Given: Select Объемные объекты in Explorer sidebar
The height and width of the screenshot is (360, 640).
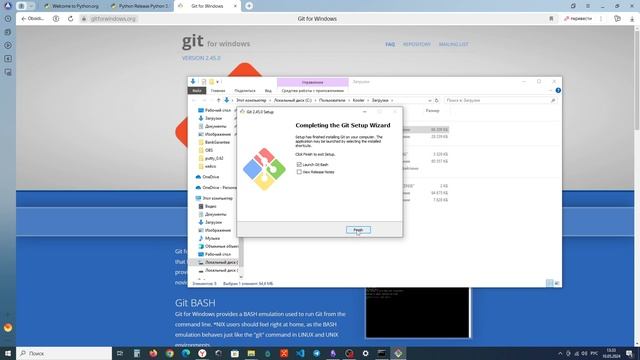Looking at the screenshot, I should click(x=218, y=247).
